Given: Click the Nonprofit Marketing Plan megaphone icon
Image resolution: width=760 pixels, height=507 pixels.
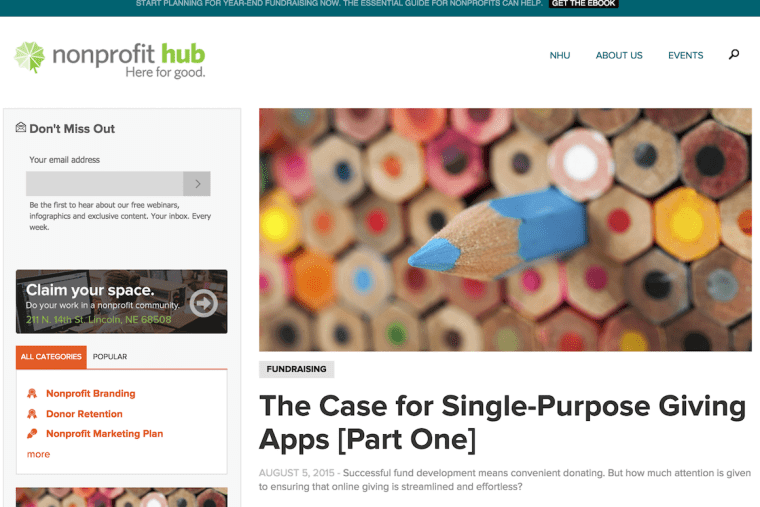Looking at the screenshot, I should [x=32, y=433].
